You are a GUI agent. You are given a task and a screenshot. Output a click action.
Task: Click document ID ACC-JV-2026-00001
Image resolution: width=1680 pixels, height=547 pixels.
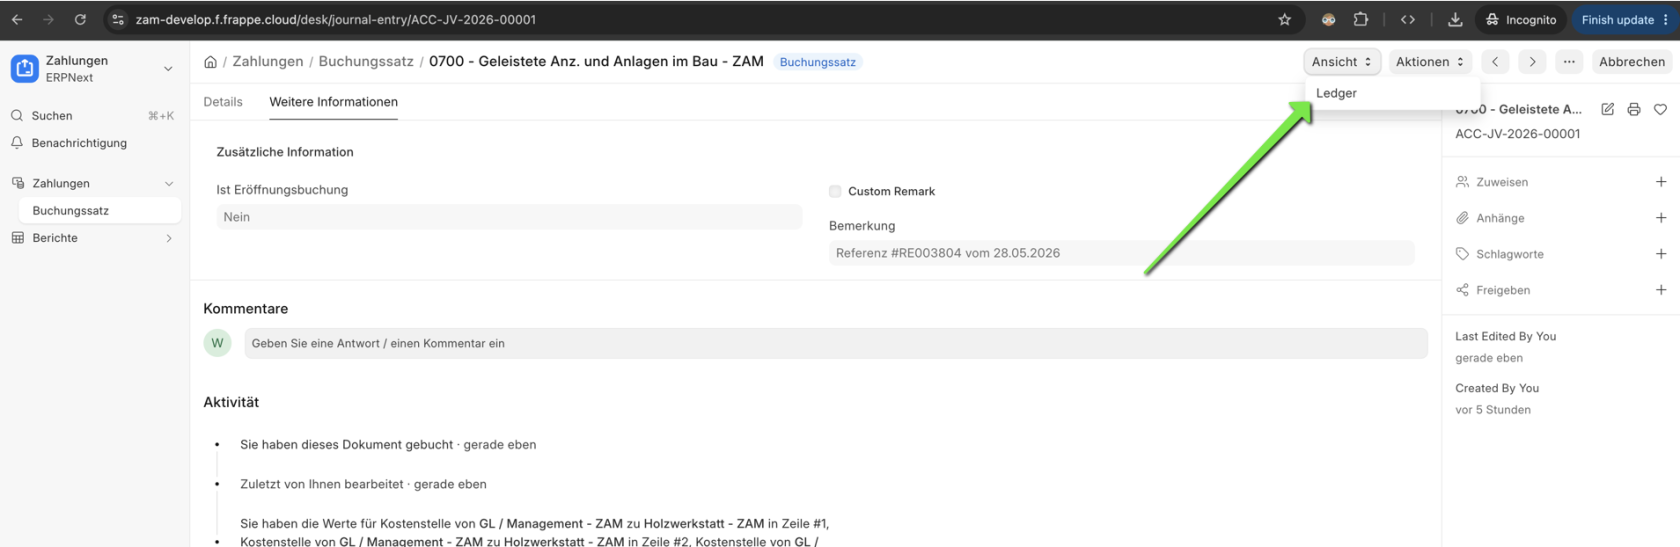pyautogui.click(x=1518, y=134)
